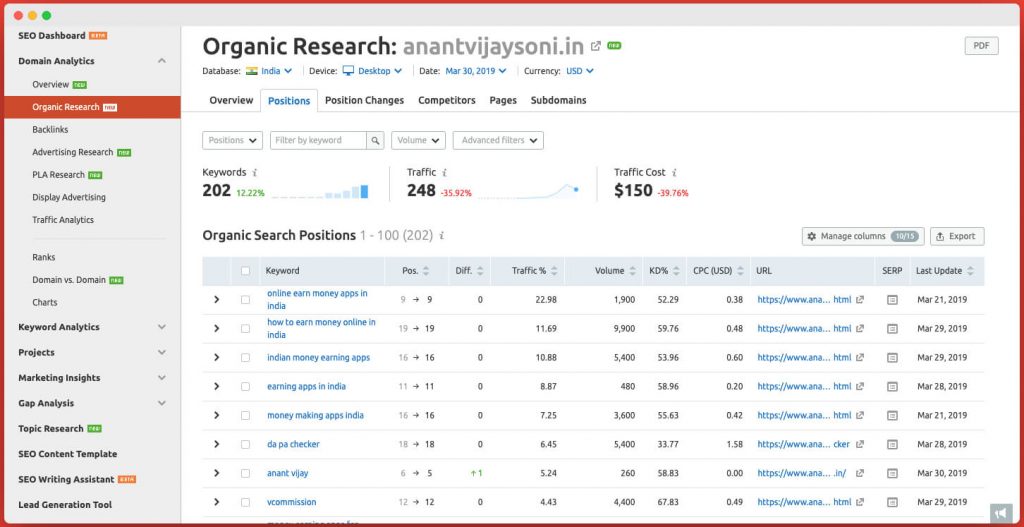Expand the Gap Analysis sidebar section
The height and width of the screenshot is (527, 1024).
click(162, 404)
